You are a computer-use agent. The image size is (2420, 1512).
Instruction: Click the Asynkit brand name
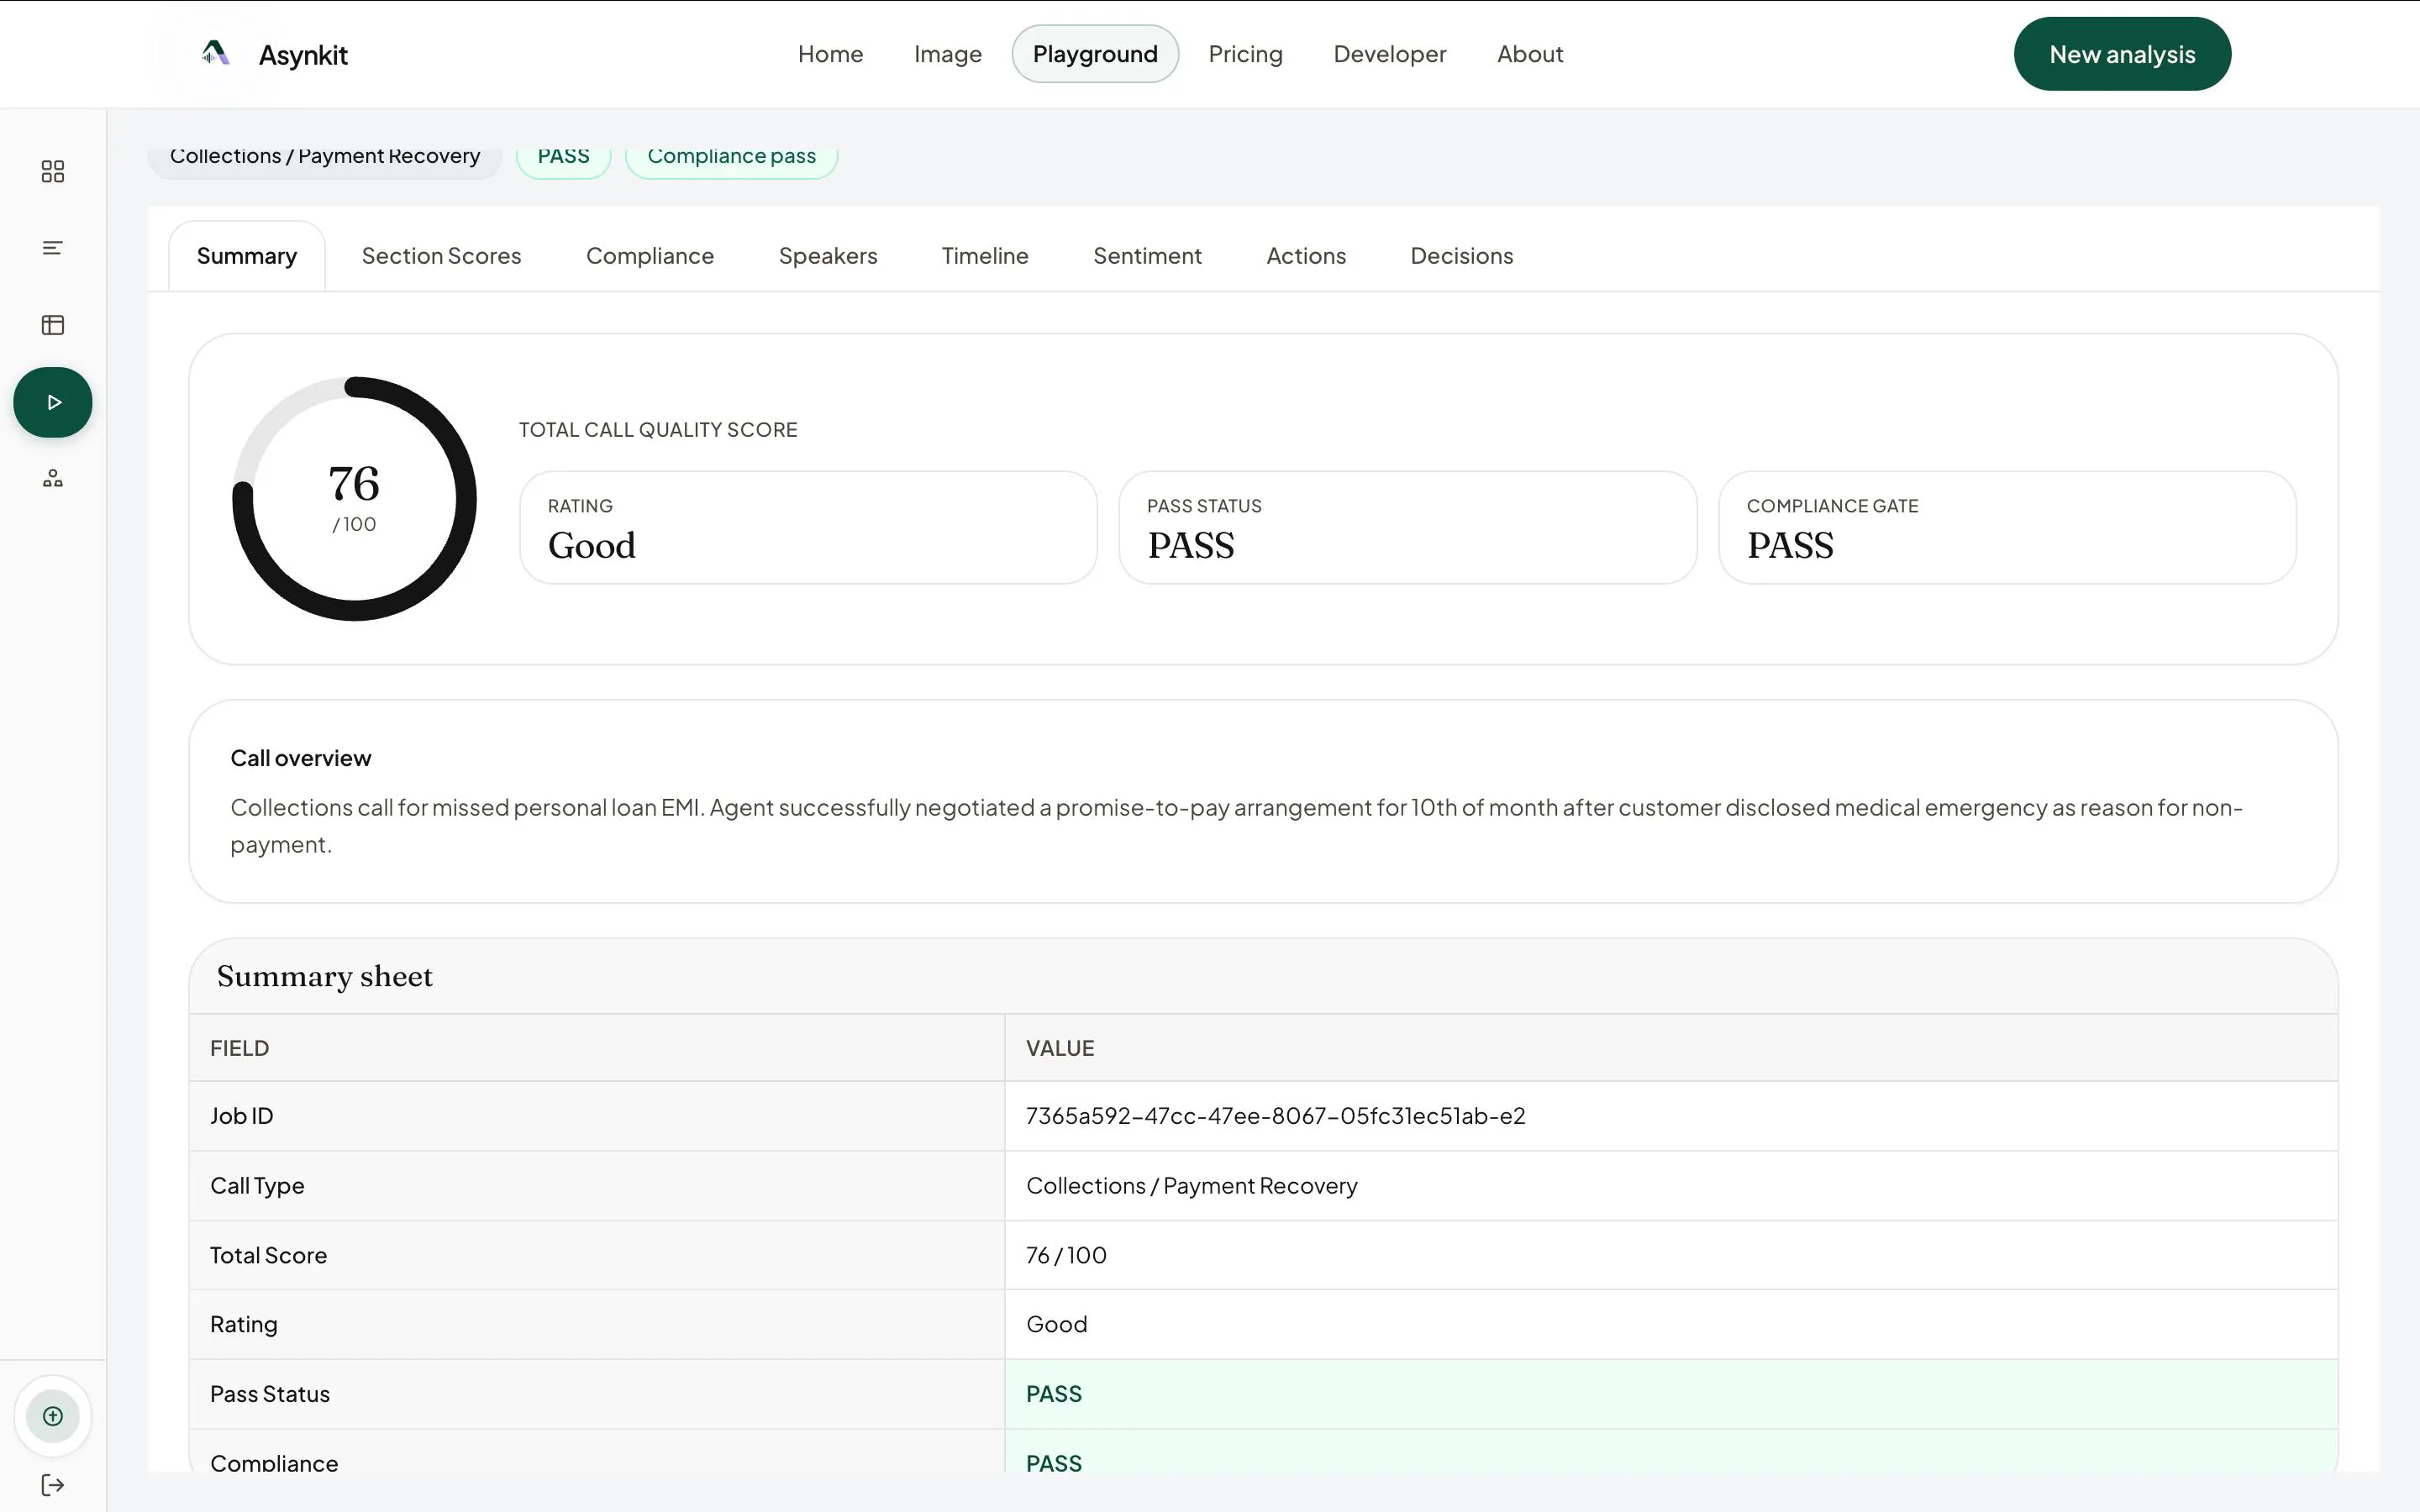pos(303,55)
